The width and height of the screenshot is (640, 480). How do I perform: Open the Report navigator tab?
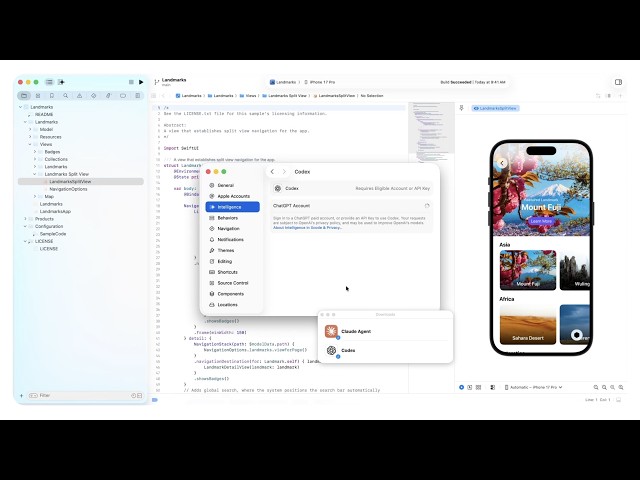138,96
